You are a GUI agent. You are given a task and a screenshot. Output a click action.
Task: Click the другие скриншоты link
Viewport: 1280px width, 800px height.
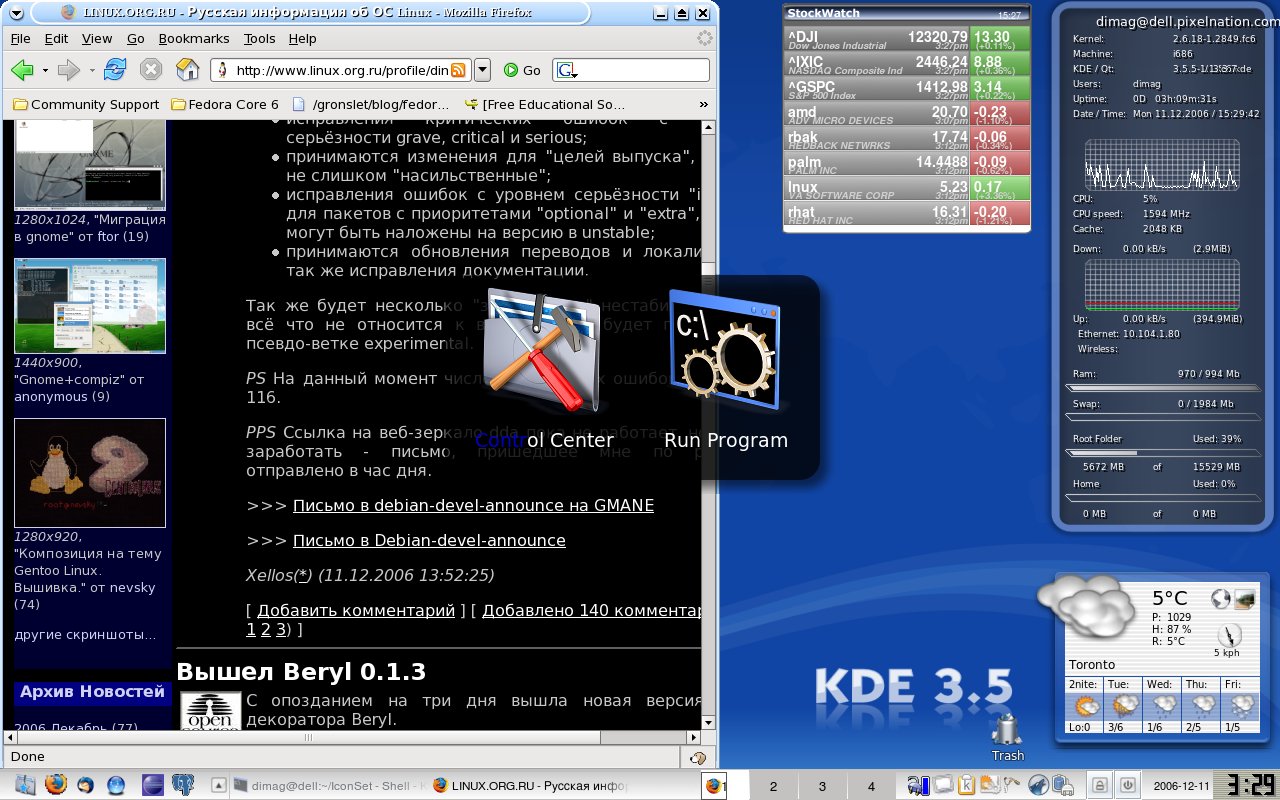pos(85,634)
